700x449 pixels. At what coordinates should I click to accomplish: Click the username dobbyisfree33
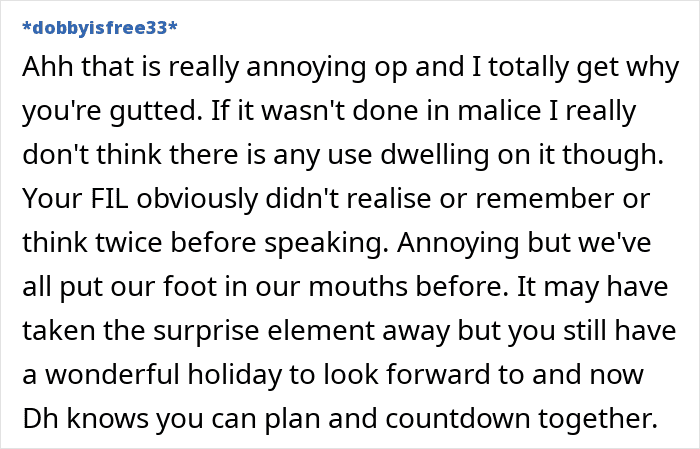point(99,26)
